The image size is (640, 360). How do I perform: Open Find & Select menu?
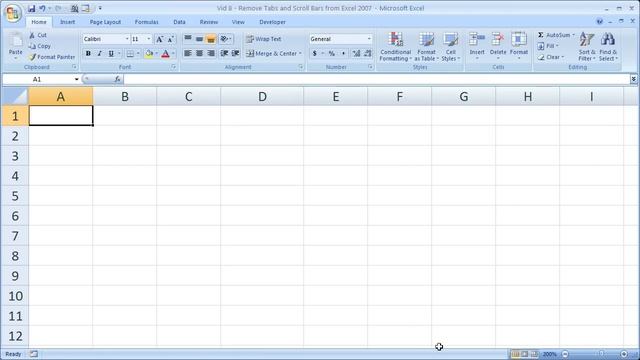coord(608,47)
